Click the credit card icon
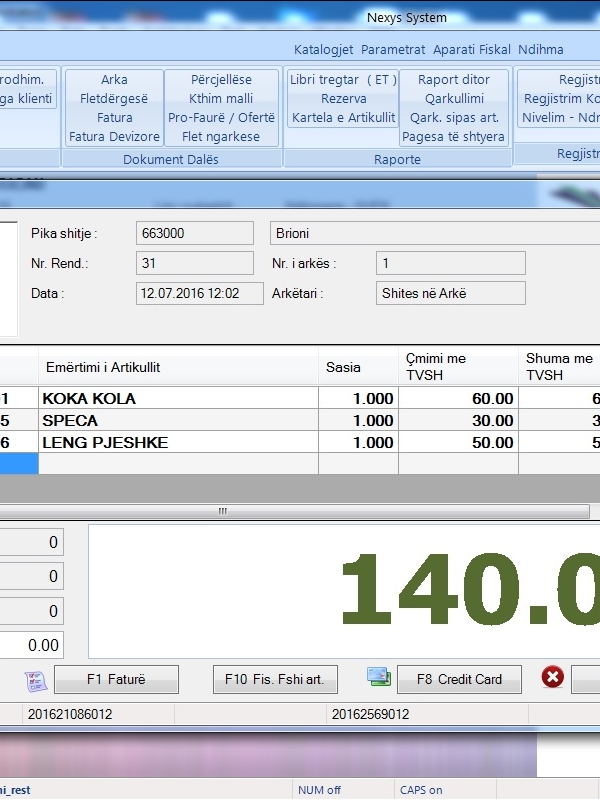Viewport: 600px width, 800px height. pyautogui.click(x=378, y=678)
